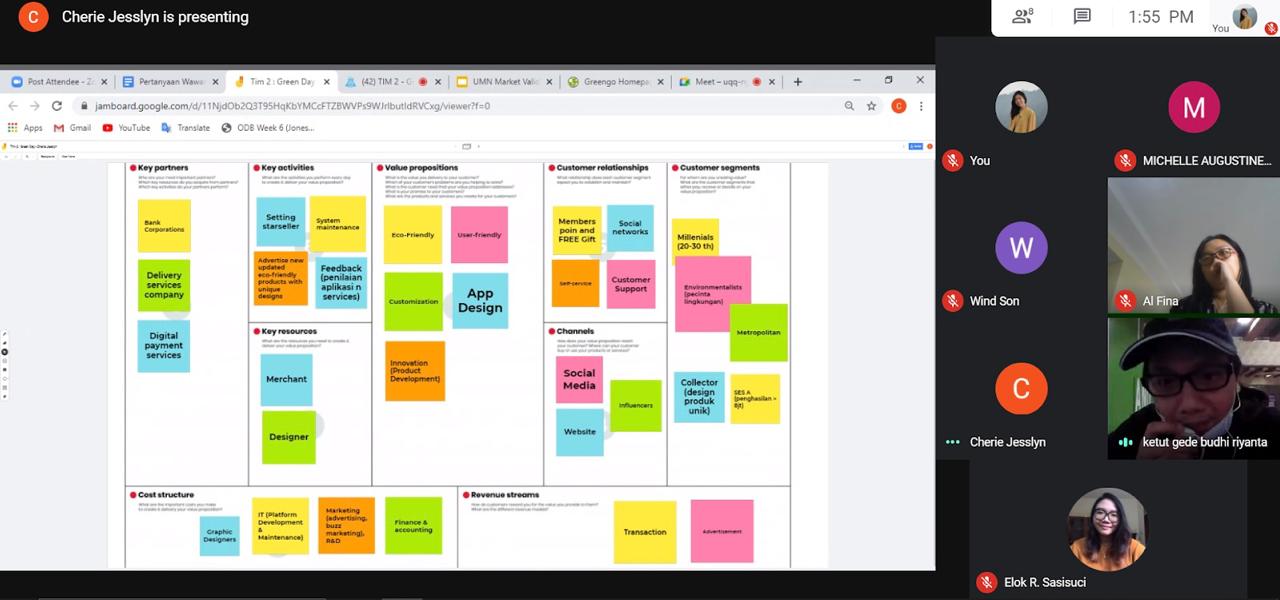Open the YouTube bookmark
Viewport: 1280px width, 600px height.
coord(126,128)
